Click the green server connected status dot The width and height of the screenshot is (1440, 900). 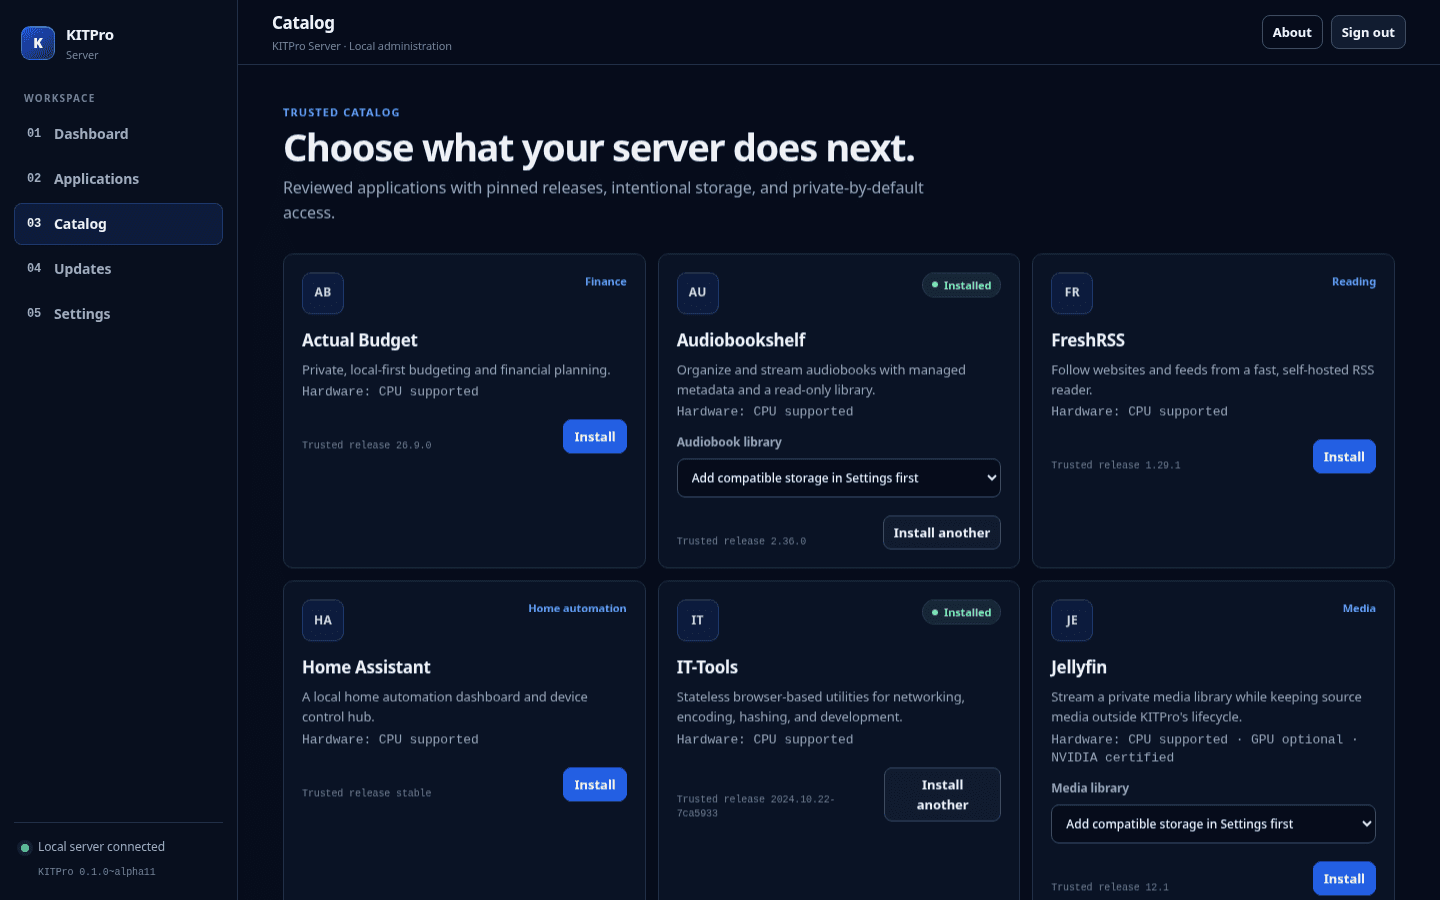click(x=25, y=848)
